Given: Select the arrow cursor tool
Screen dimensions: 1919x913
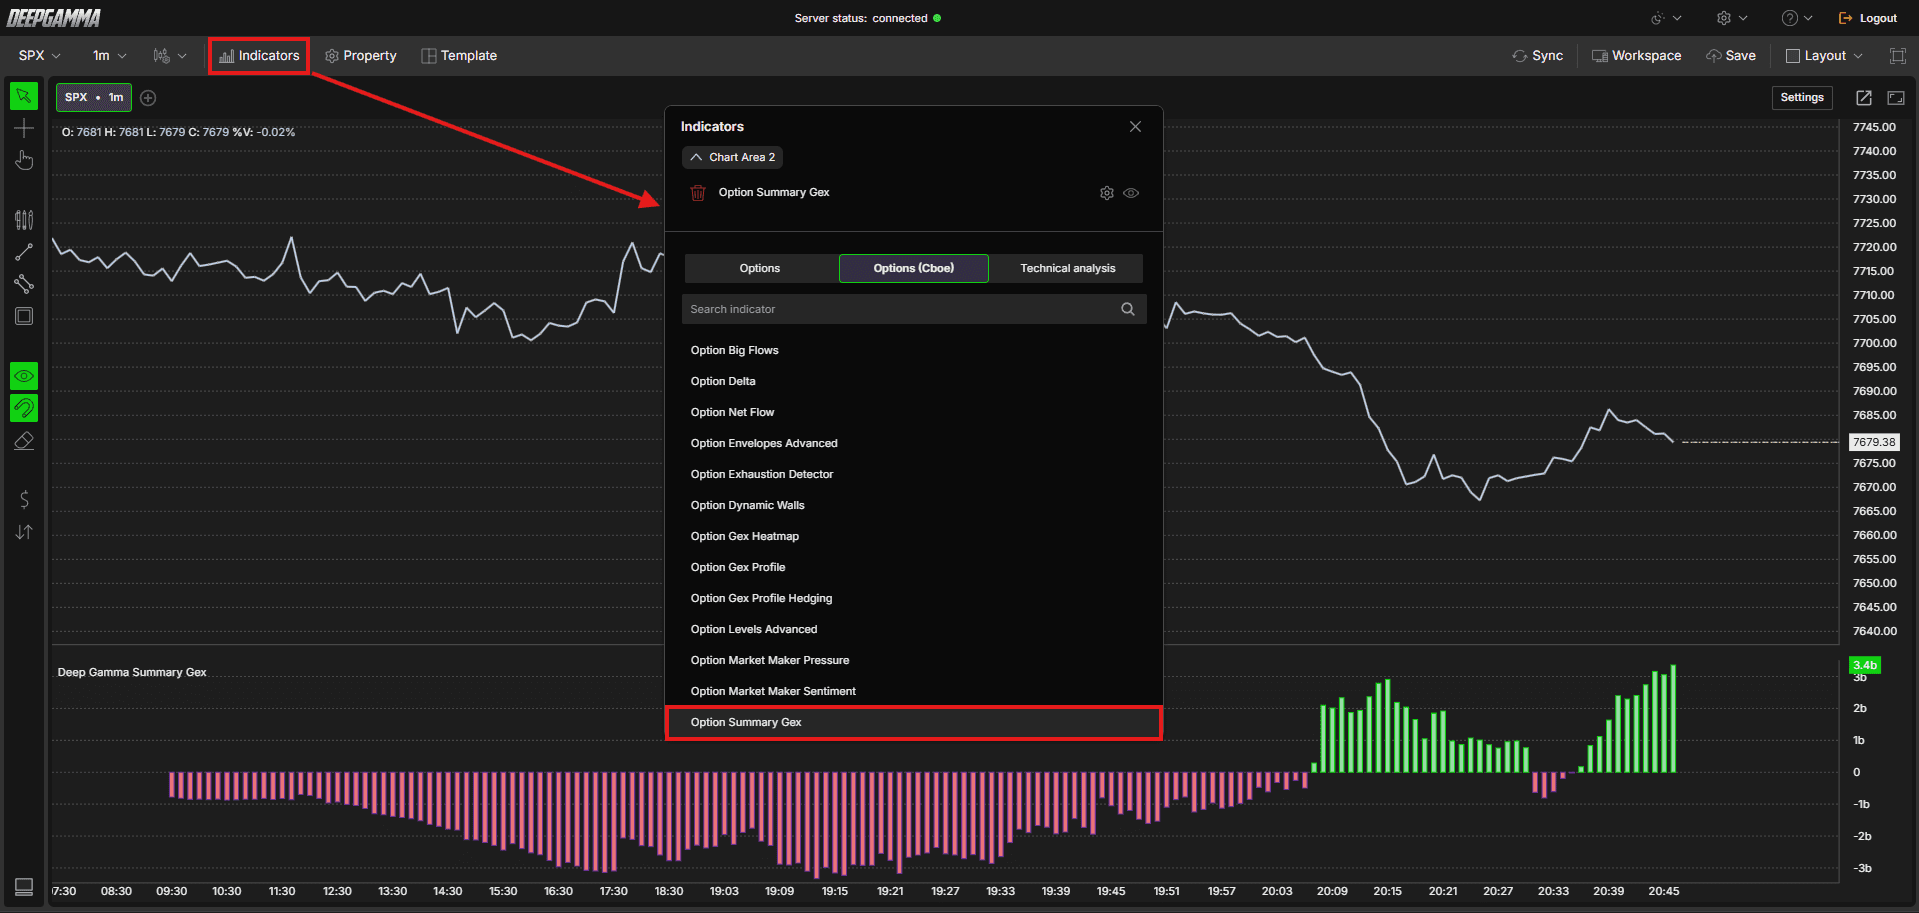Looking at the screenshot, I should tap(24, 96).
